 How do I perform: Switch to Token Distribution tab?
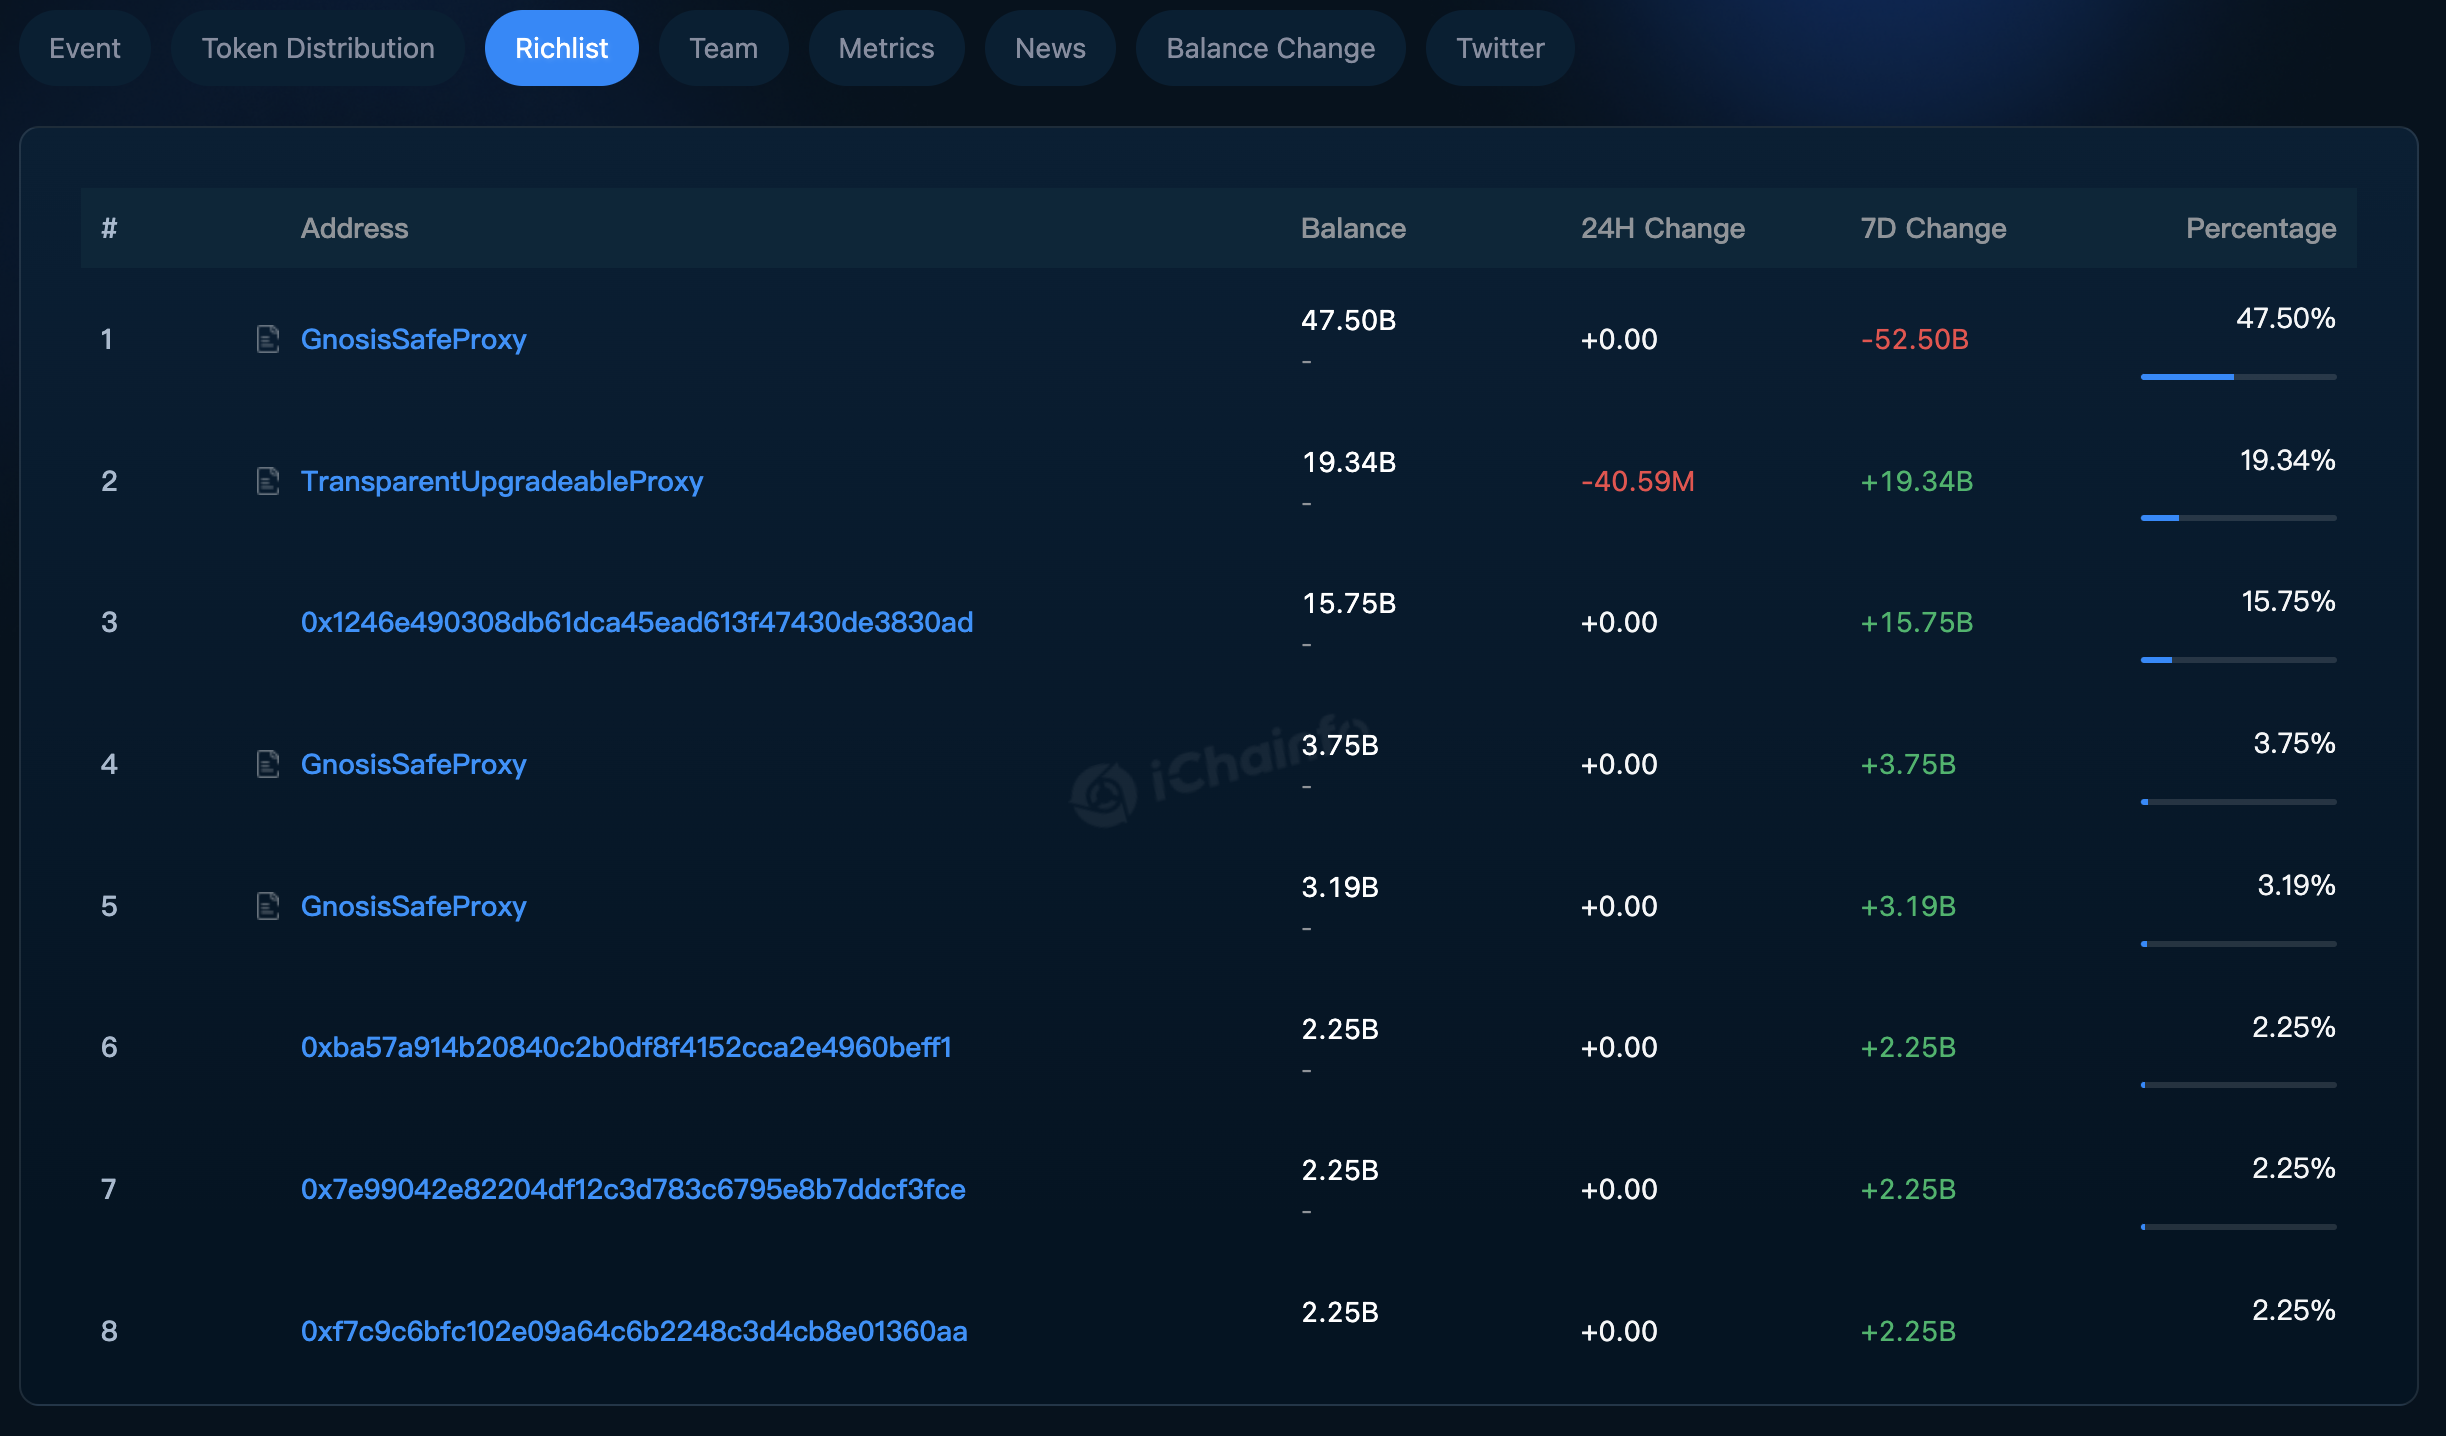pyautogui.click(x=318, y=48)
